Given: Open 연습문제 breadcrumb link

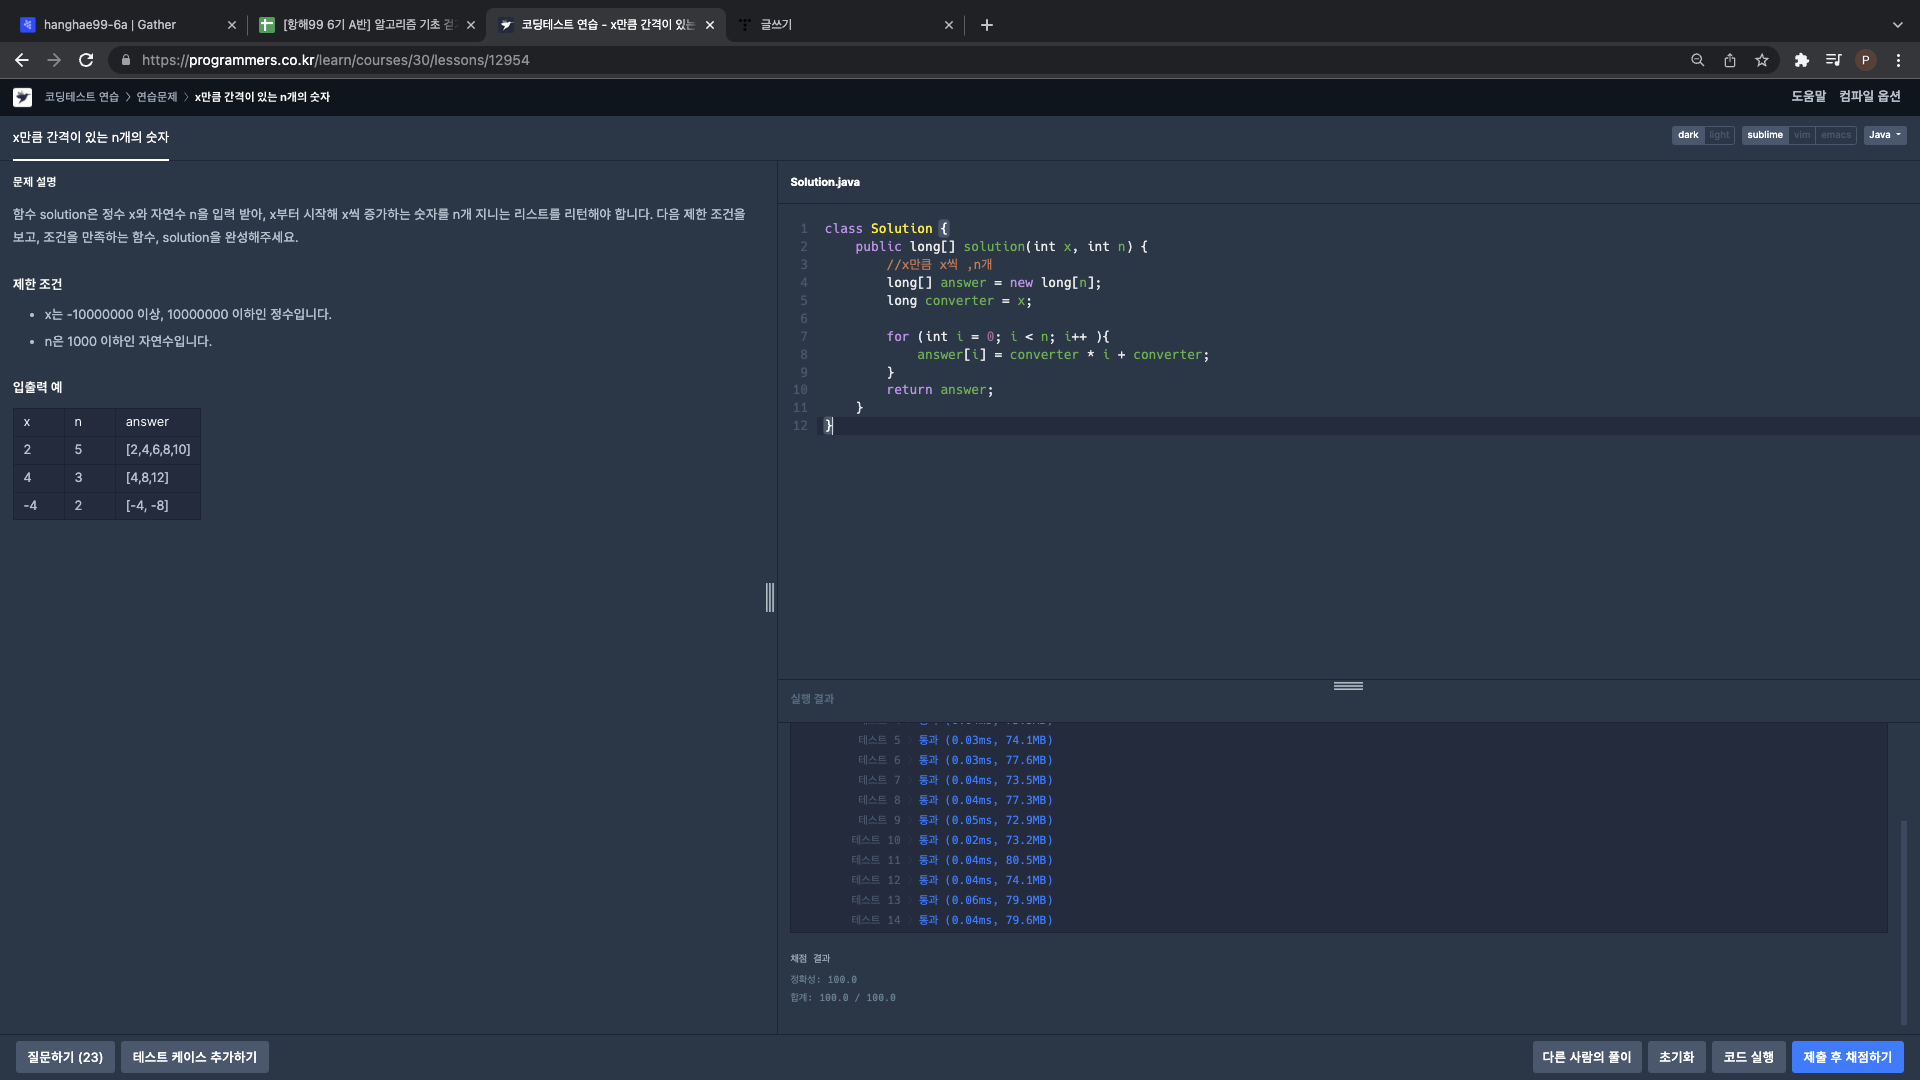Looking at the screenshot, I should click(x=156, y=97).
